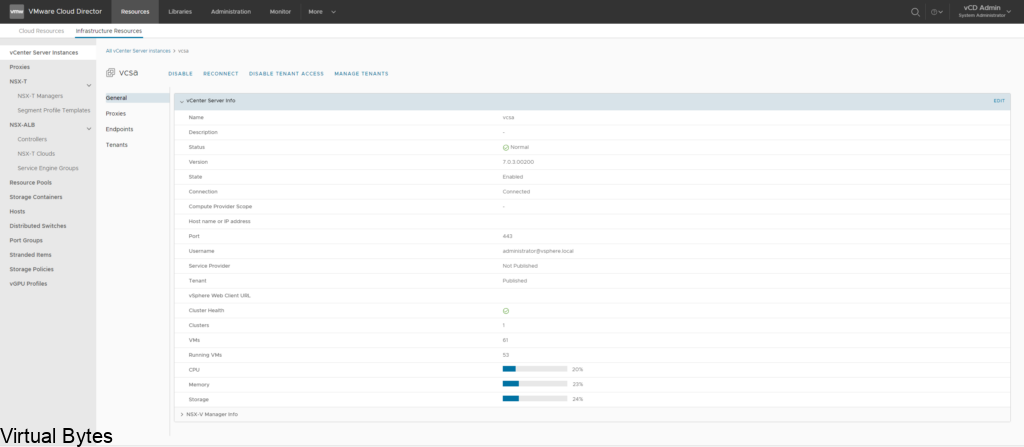The width and height of the screenshot is (1024, 447).
Task: Click the CPU usage progress bar
Action: [x=535, y=369]
